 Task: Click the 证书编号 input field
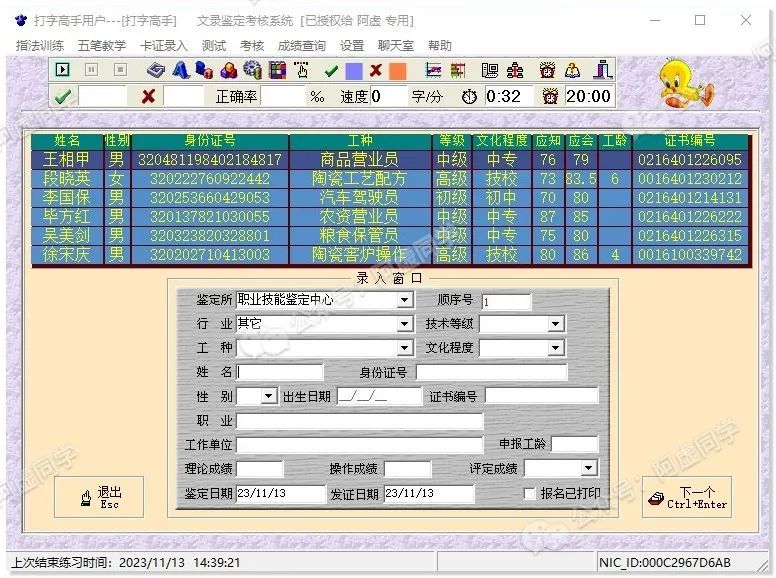tap(541, 396)
